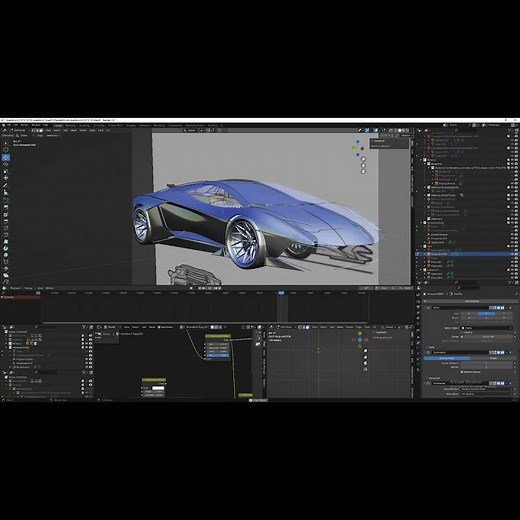Click the Mirror Object field

click(x=486, y=328)
